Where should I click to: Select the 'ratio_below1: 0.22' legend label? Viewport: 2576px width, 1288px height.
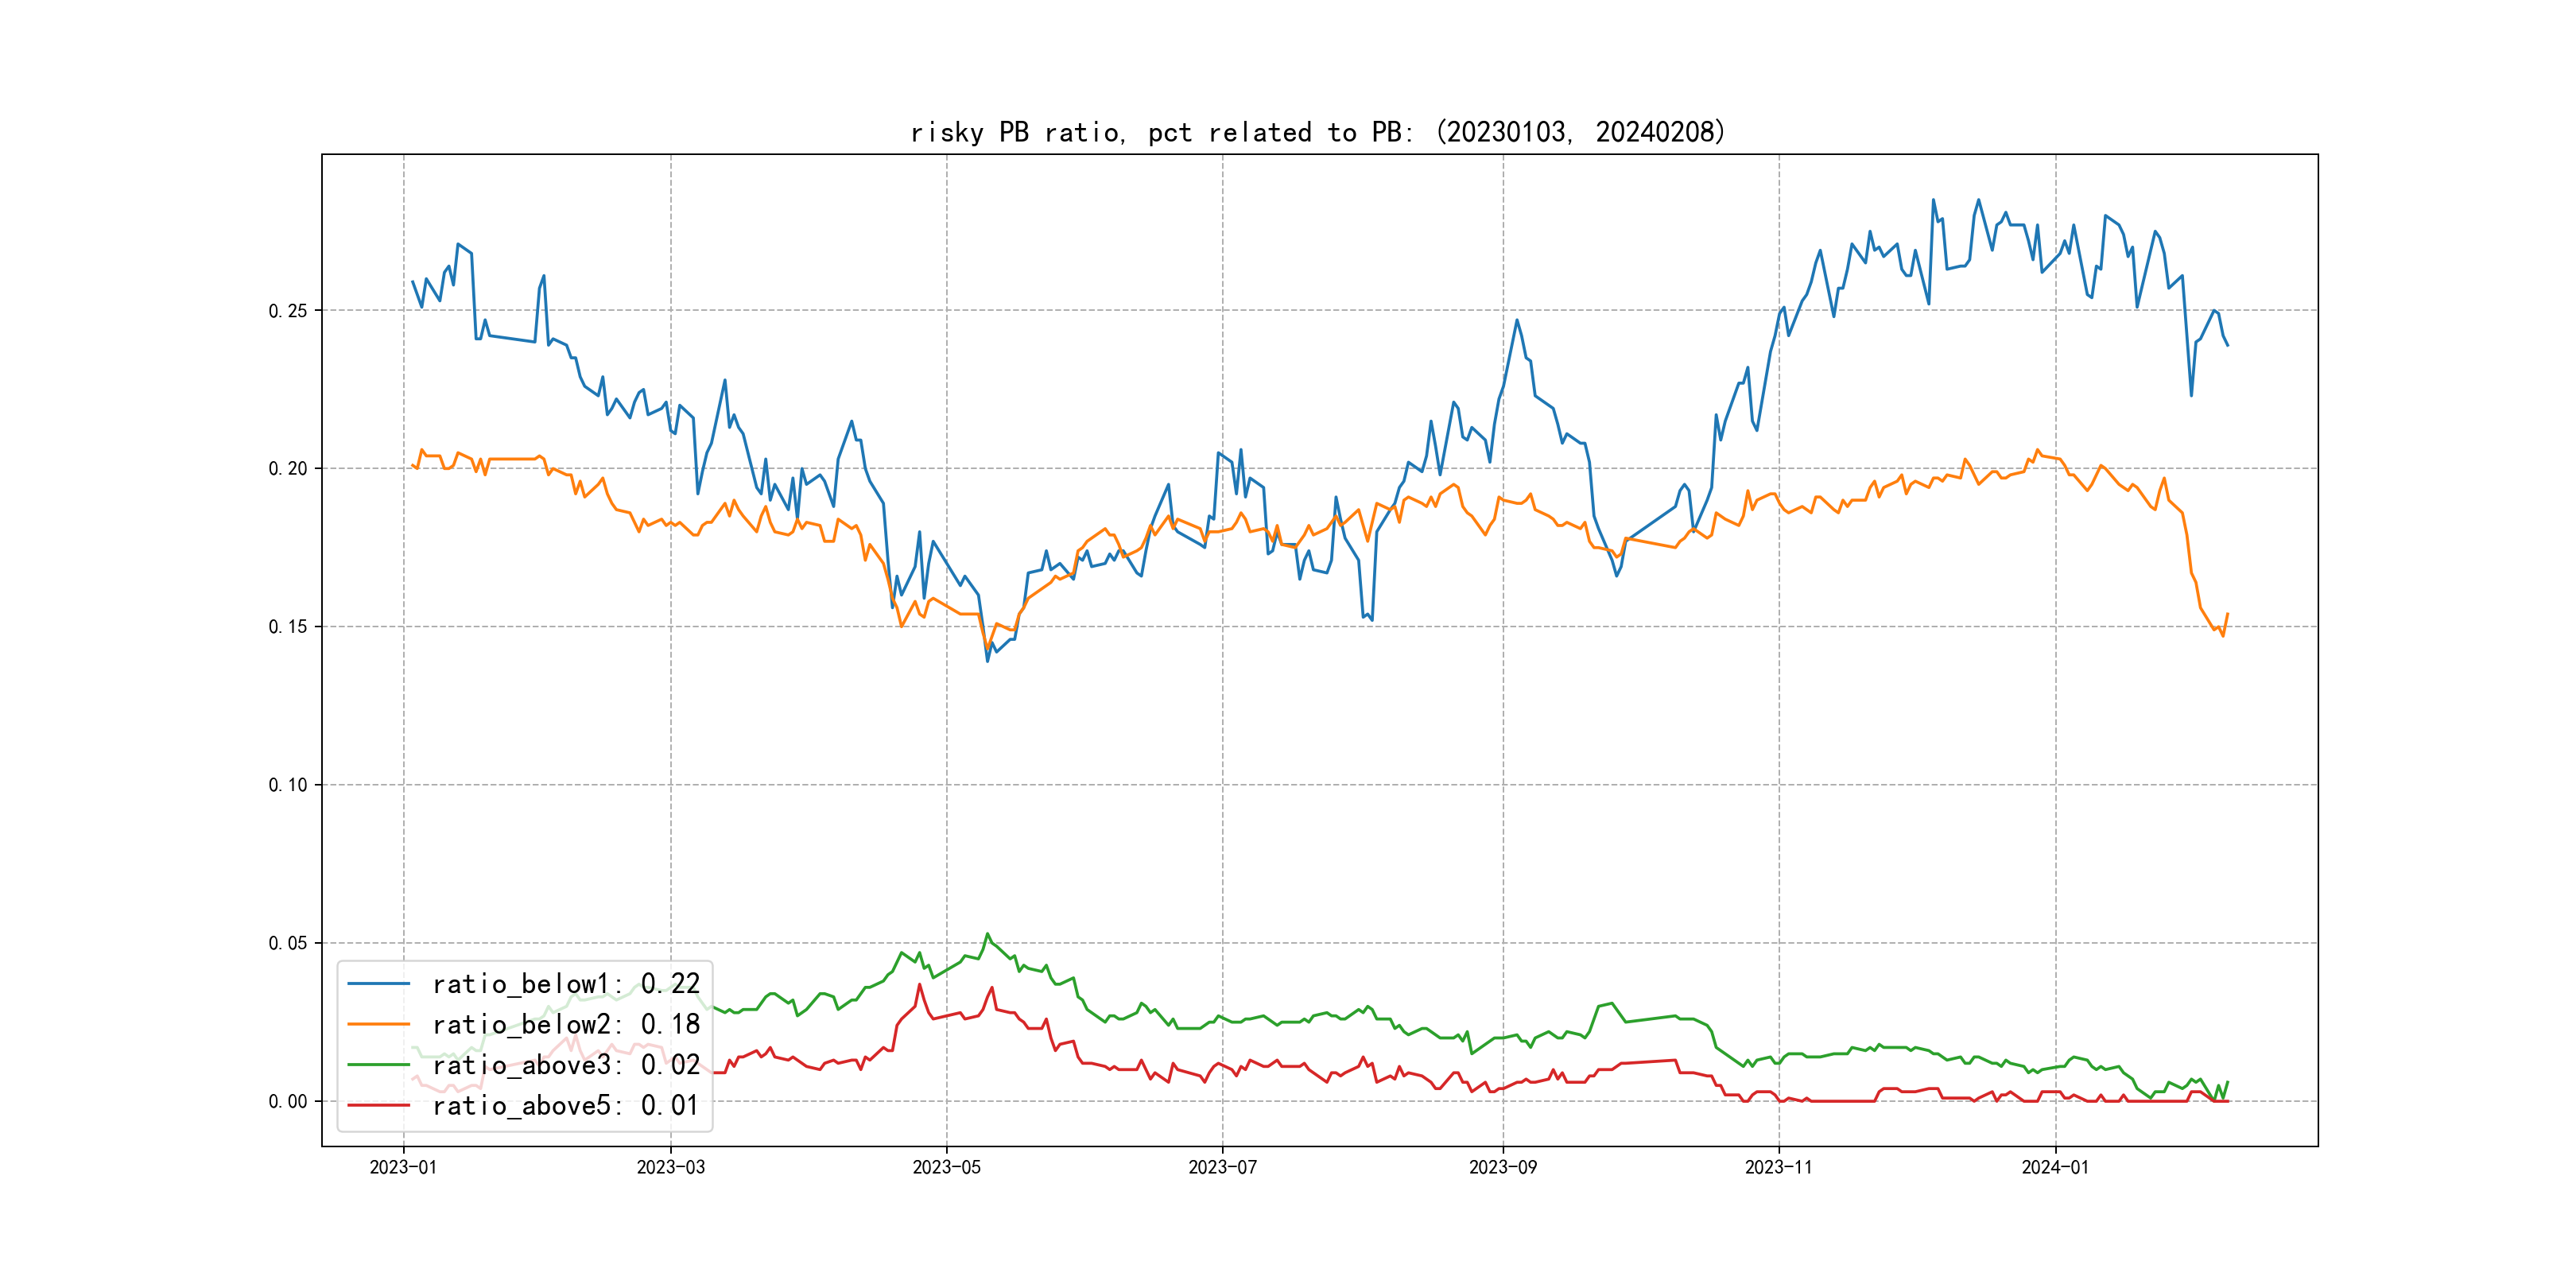[x=565, y=984]
